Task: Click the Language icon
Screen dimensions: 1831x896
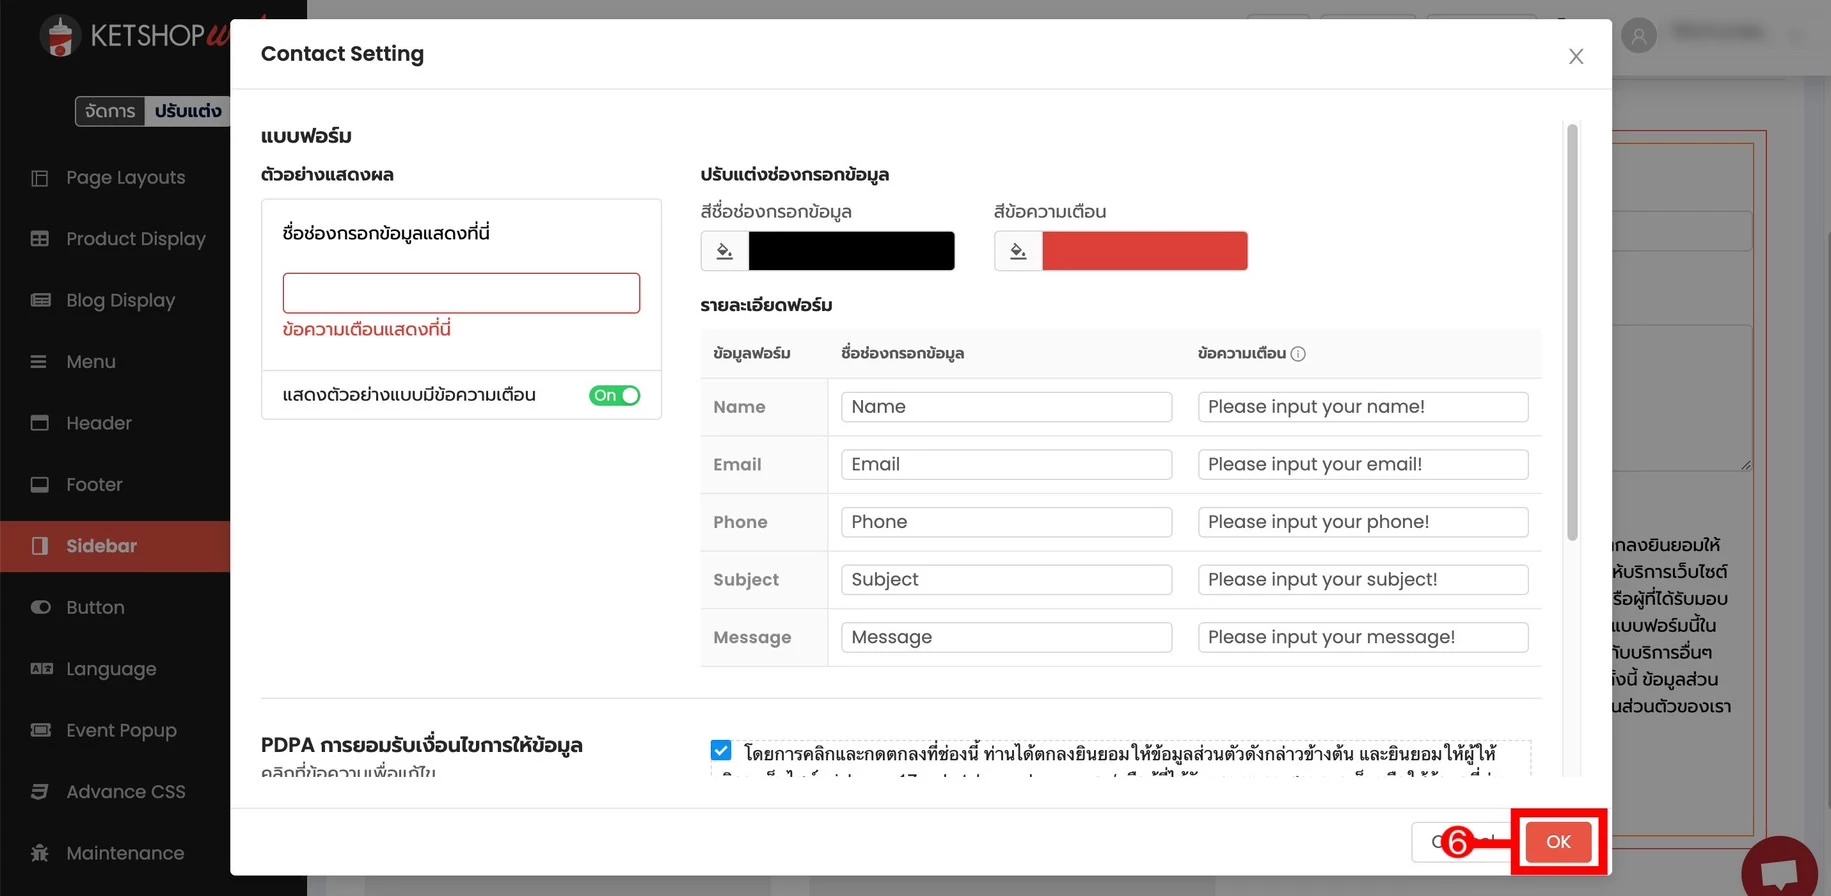Action: tap(41, 669)
